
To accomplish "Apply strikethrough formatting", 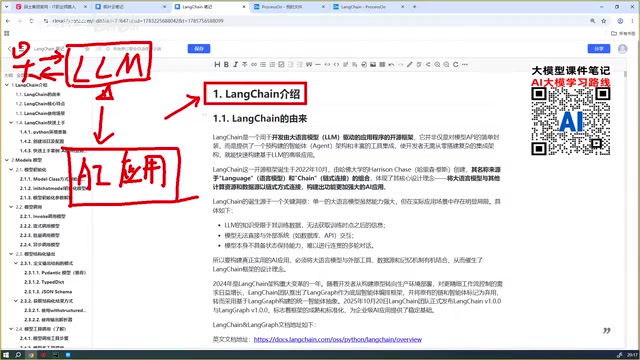I will pos(244,64).
